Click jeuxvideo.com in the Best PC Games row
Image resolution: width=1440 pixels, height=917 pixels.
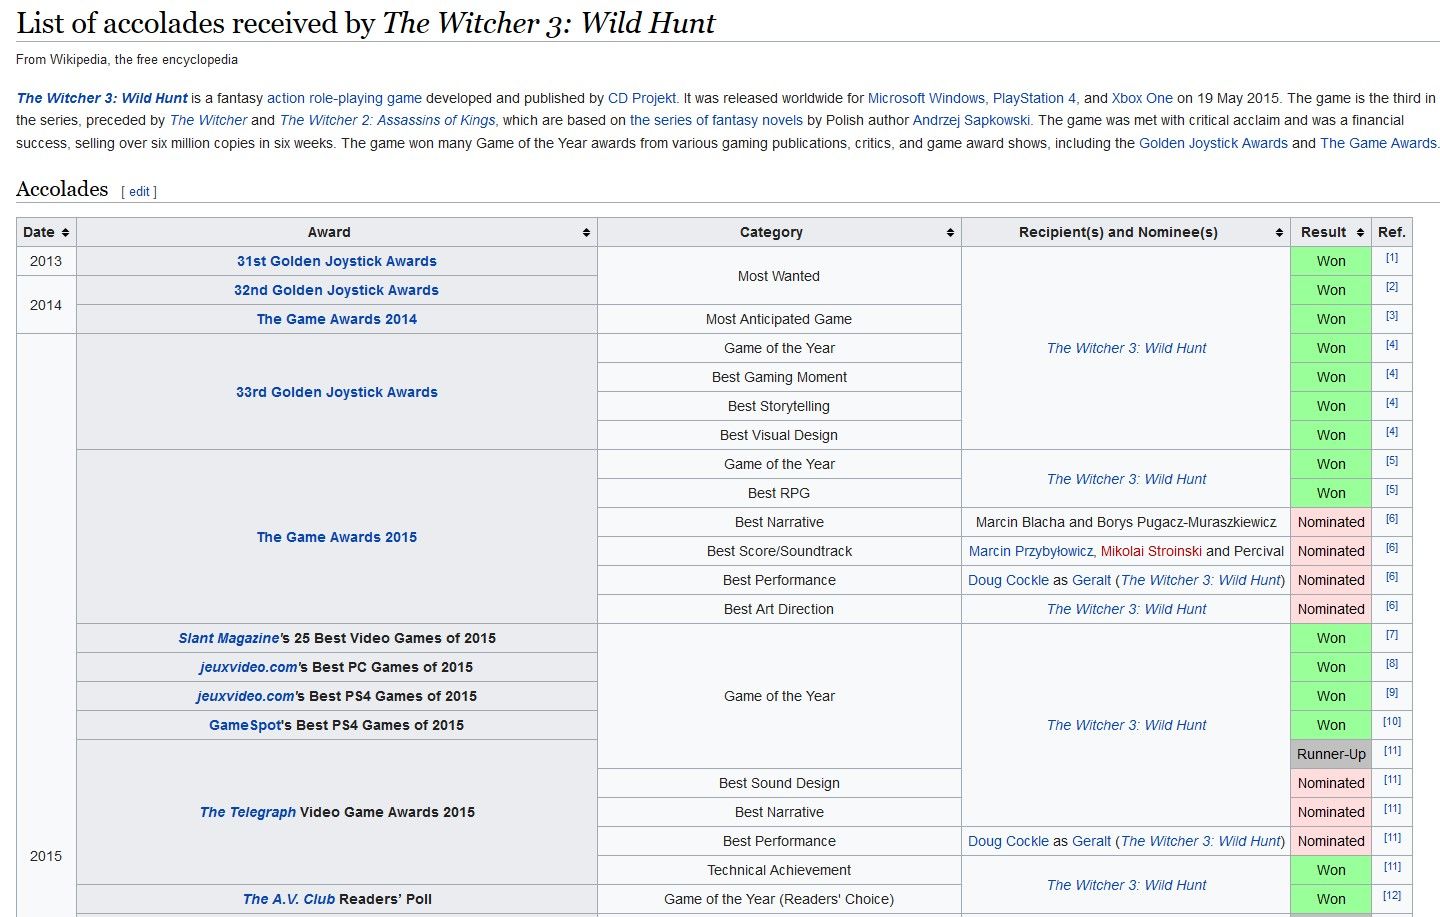[x=248, y=667]
